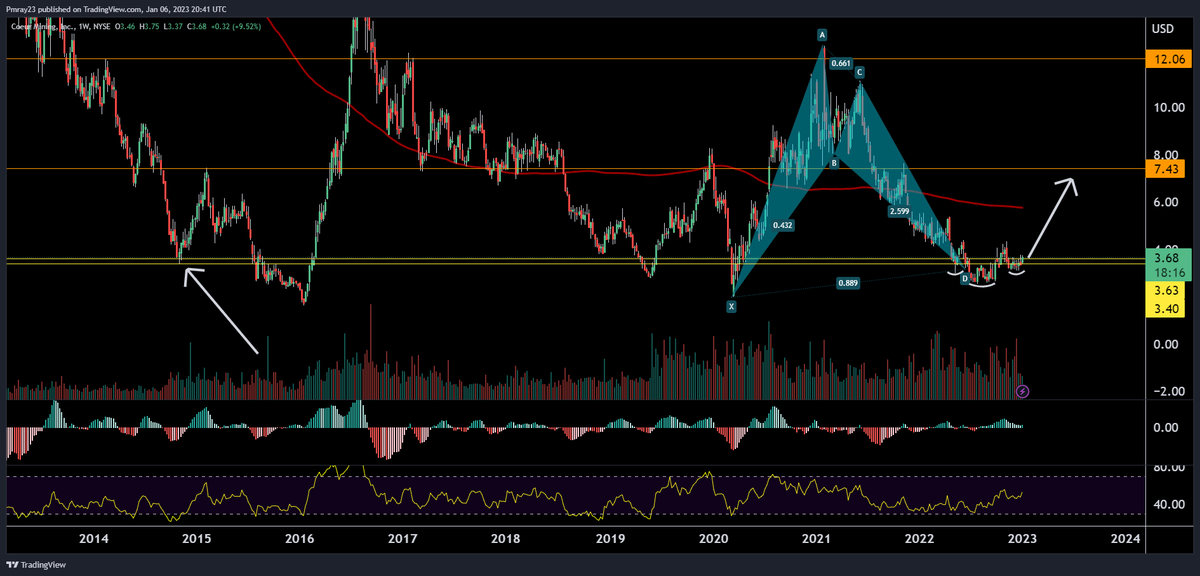Click the USD currency label
Image resolution: width=1200 pixels, height=576 pixels.
[1163, 28]
